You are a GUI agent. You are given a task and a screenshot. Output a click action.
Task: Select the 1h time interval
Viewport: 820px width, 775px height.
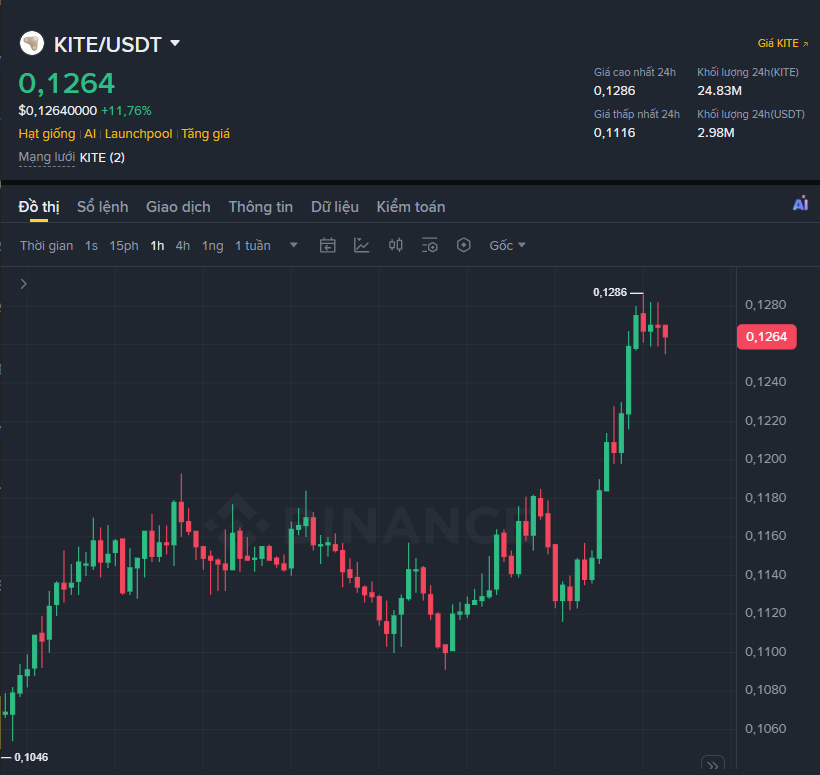[157, 246]
